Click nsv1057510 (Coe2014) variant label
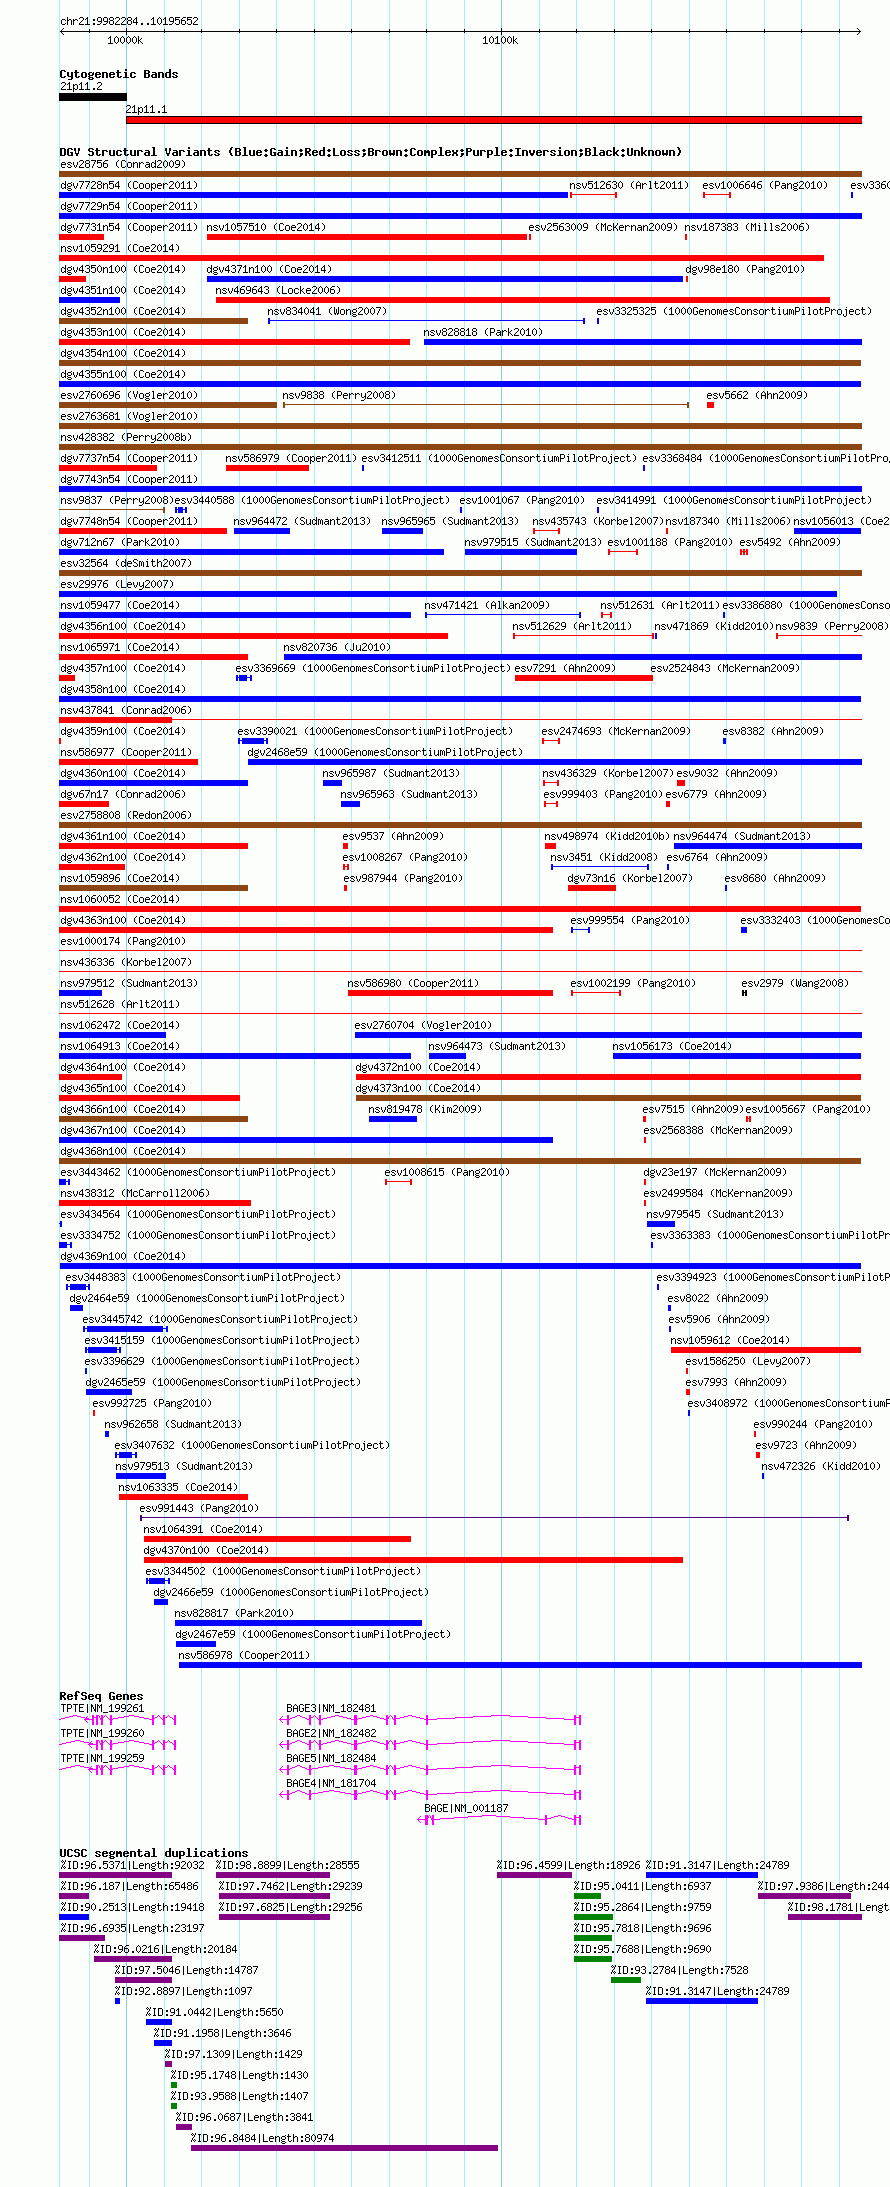 266,227
